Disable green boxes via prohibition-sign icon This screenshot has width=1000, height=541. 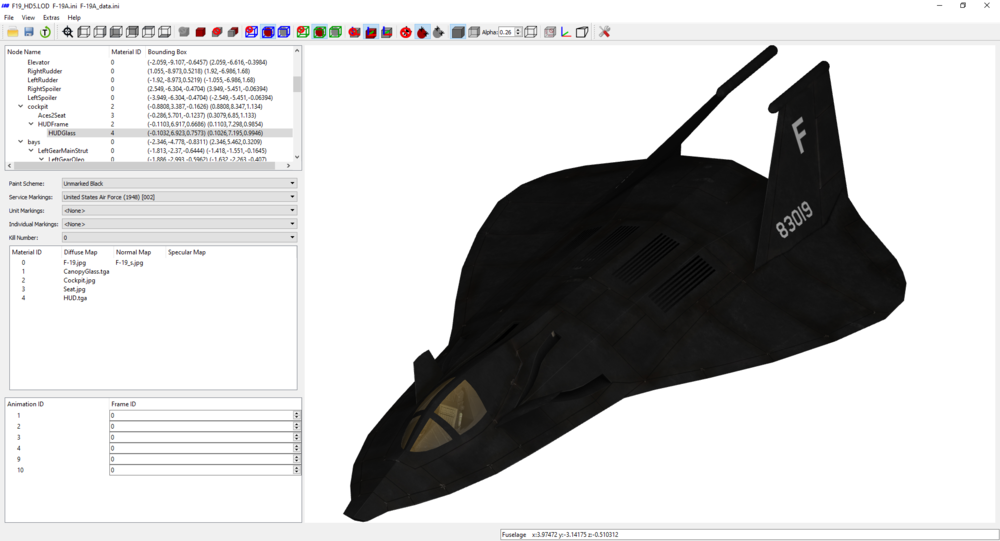[x=303, y=32]
